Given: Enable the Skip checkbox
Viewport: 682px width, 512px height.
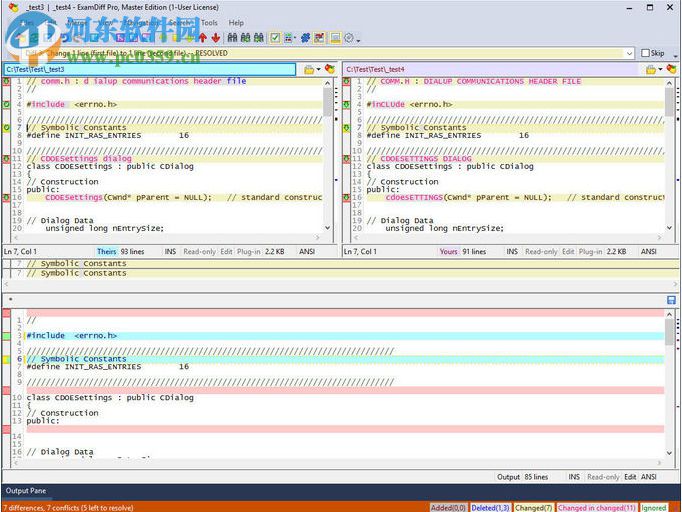Looking at the screenshot, I should 645,54.
